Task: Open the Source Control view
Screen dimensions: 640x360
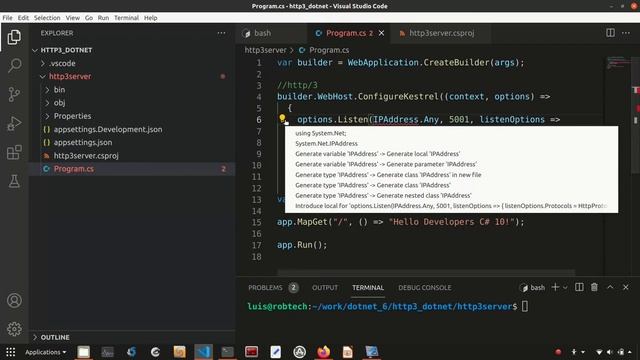Action: (x=14, y=94)
